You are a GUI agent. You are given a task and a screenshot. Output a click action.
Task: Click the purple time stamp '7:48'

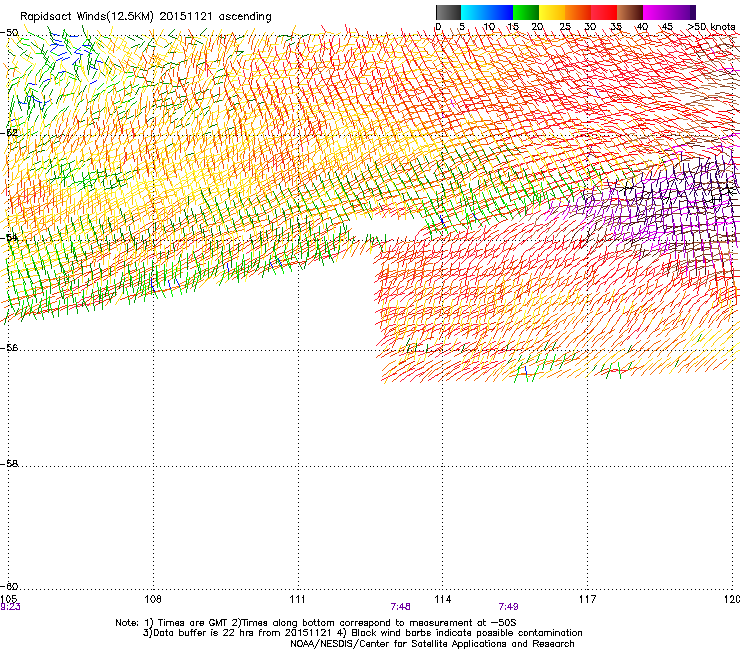pos(400,607)
